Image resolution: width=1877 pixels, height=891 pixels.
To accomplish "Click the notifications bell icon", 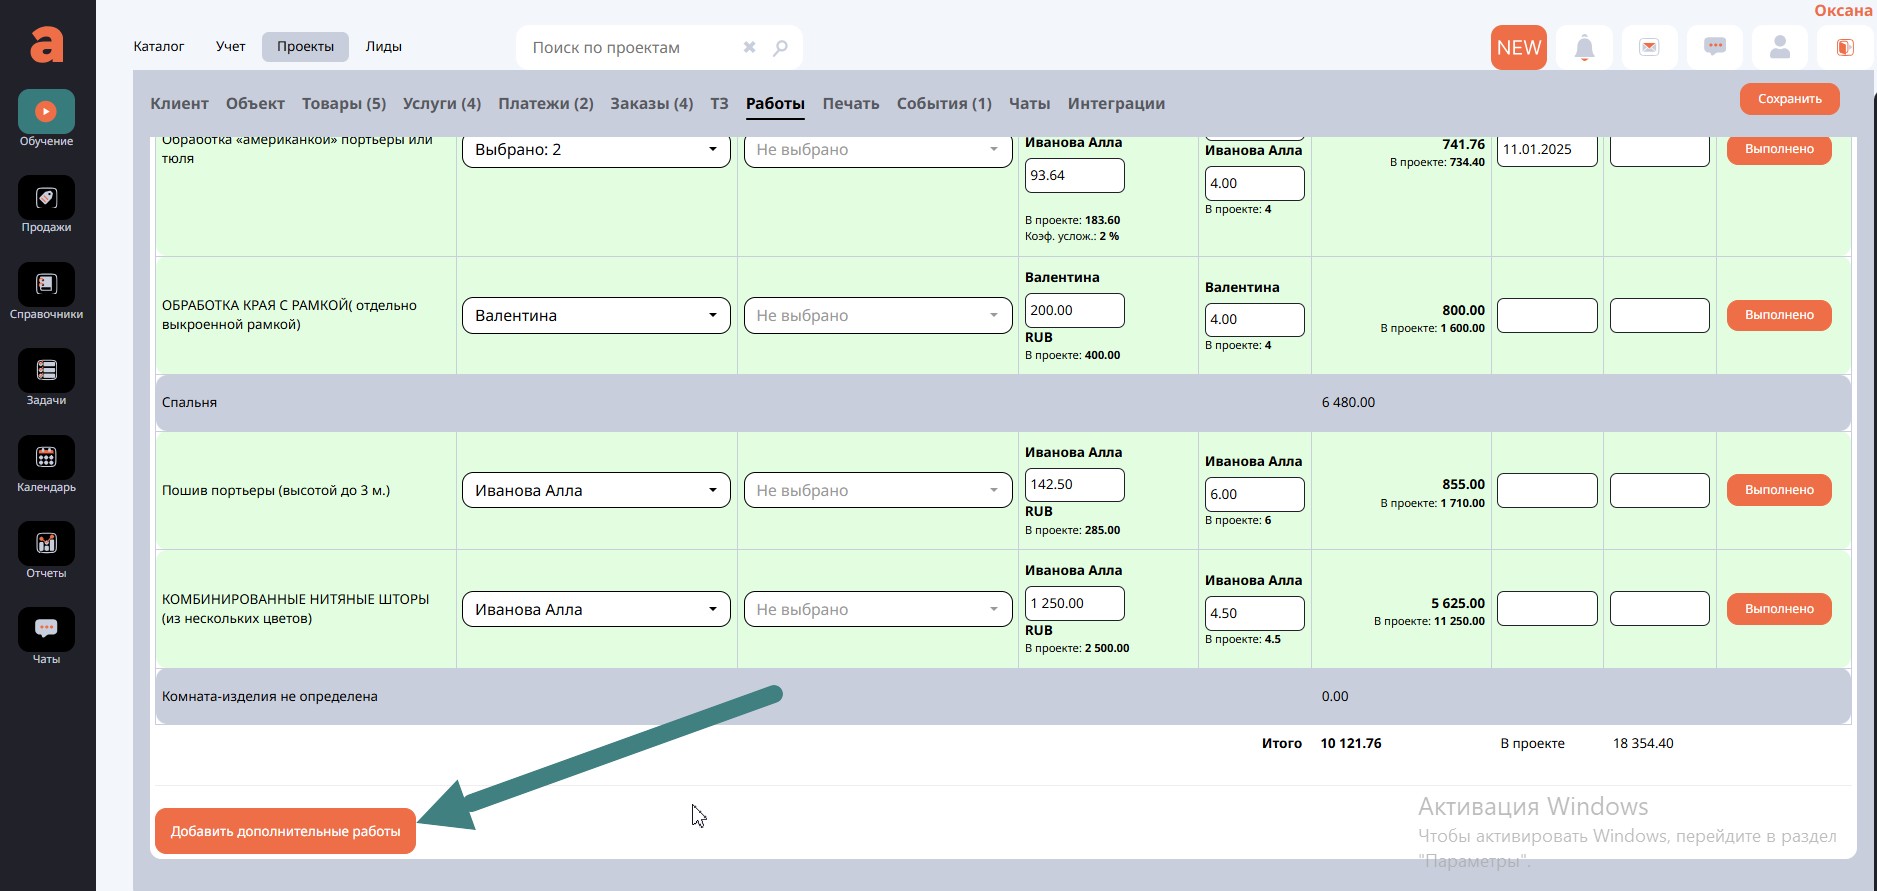I will click(1584, 48).
